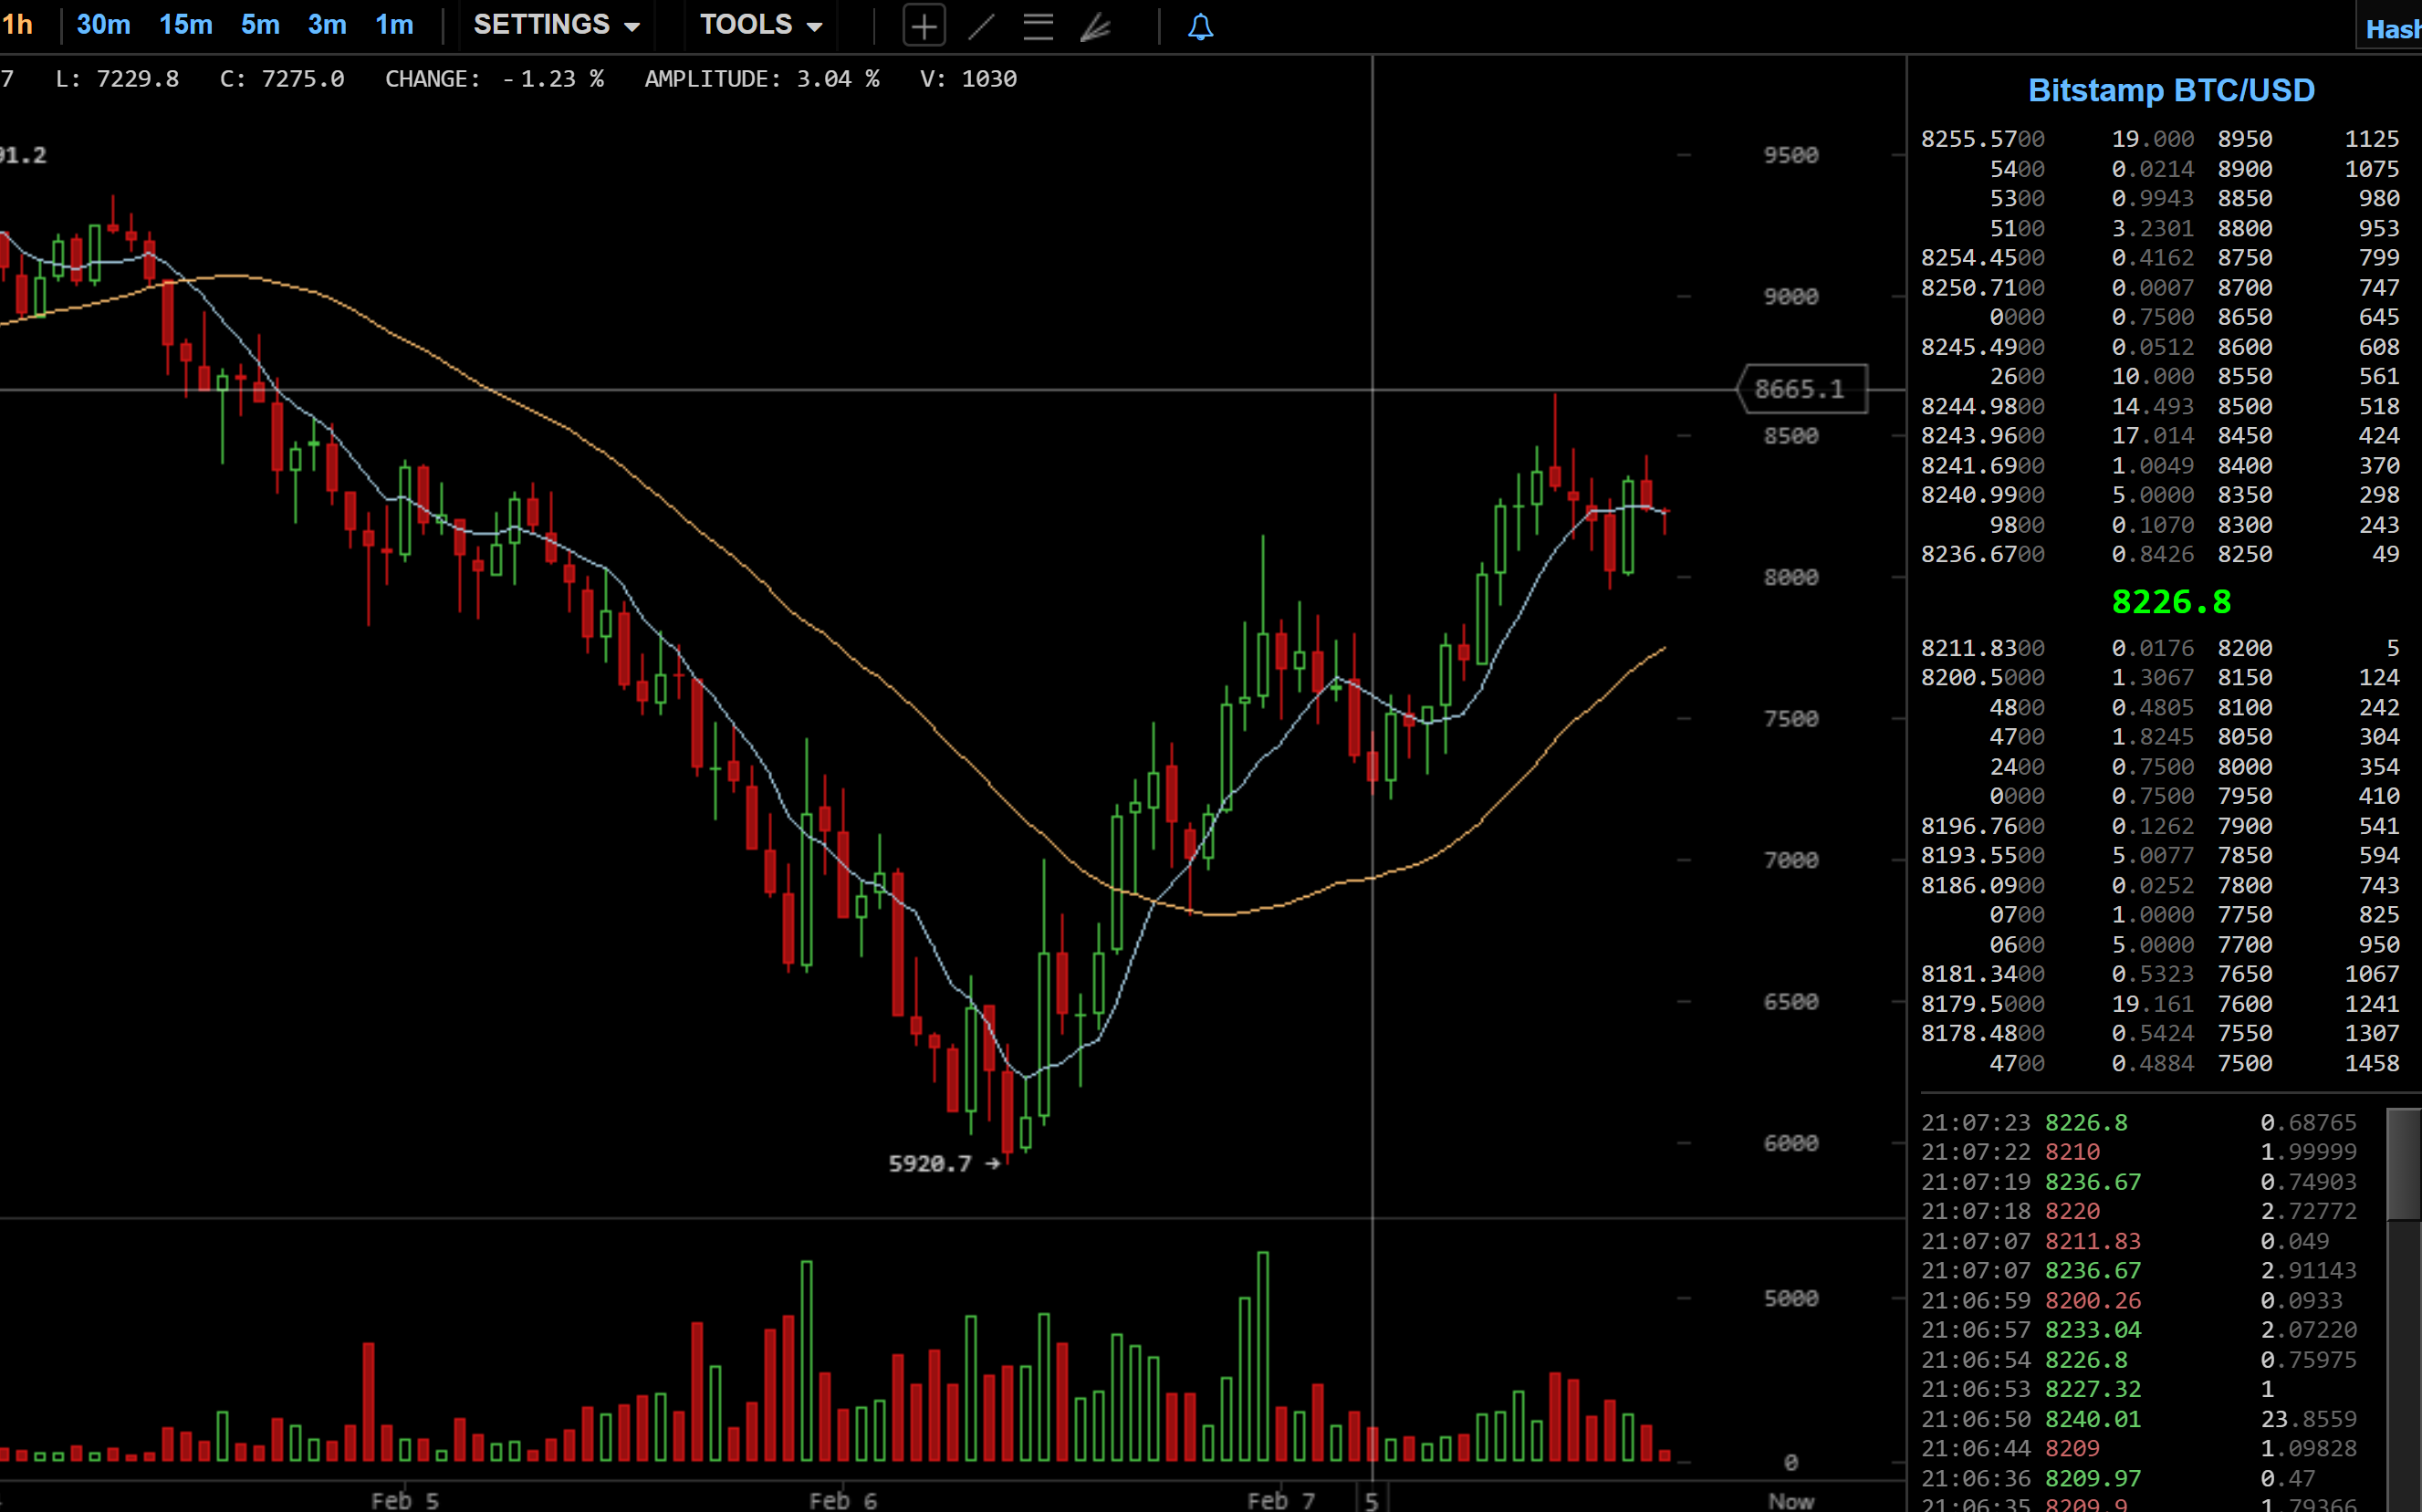Select the crosshair plus drawing tool
The height and width of the screenshot is (1512, 2422).
click(923, 26)
